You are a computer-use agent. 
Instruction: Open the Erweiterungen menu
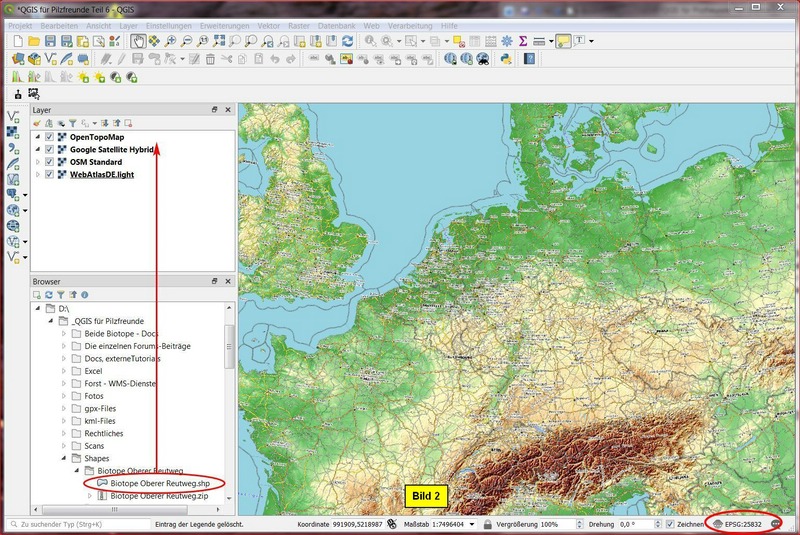coord(225,24)
